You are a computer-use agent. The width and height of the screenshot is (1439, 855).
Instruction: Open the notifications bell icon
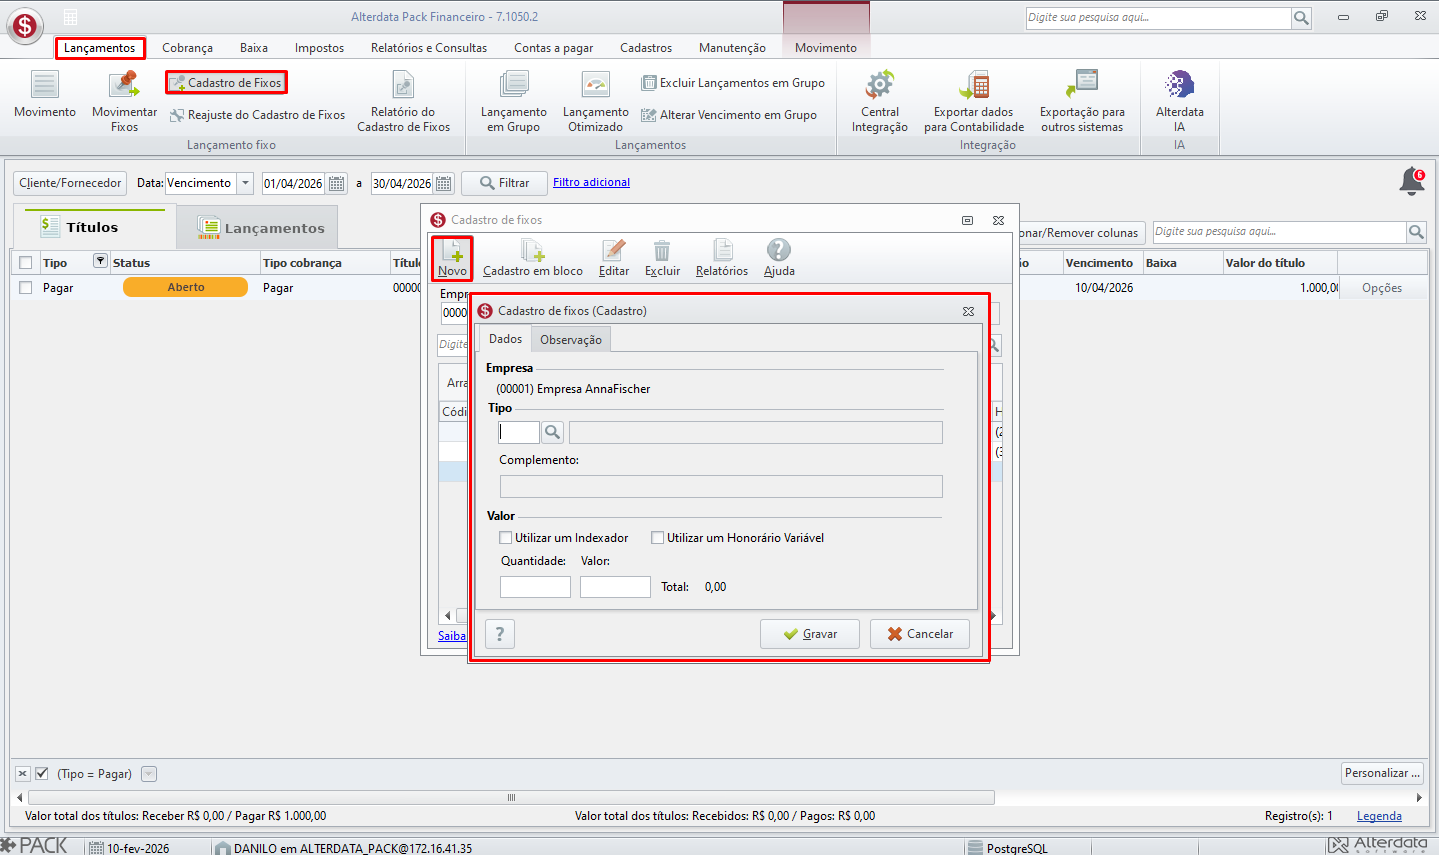click(1412, 181)
